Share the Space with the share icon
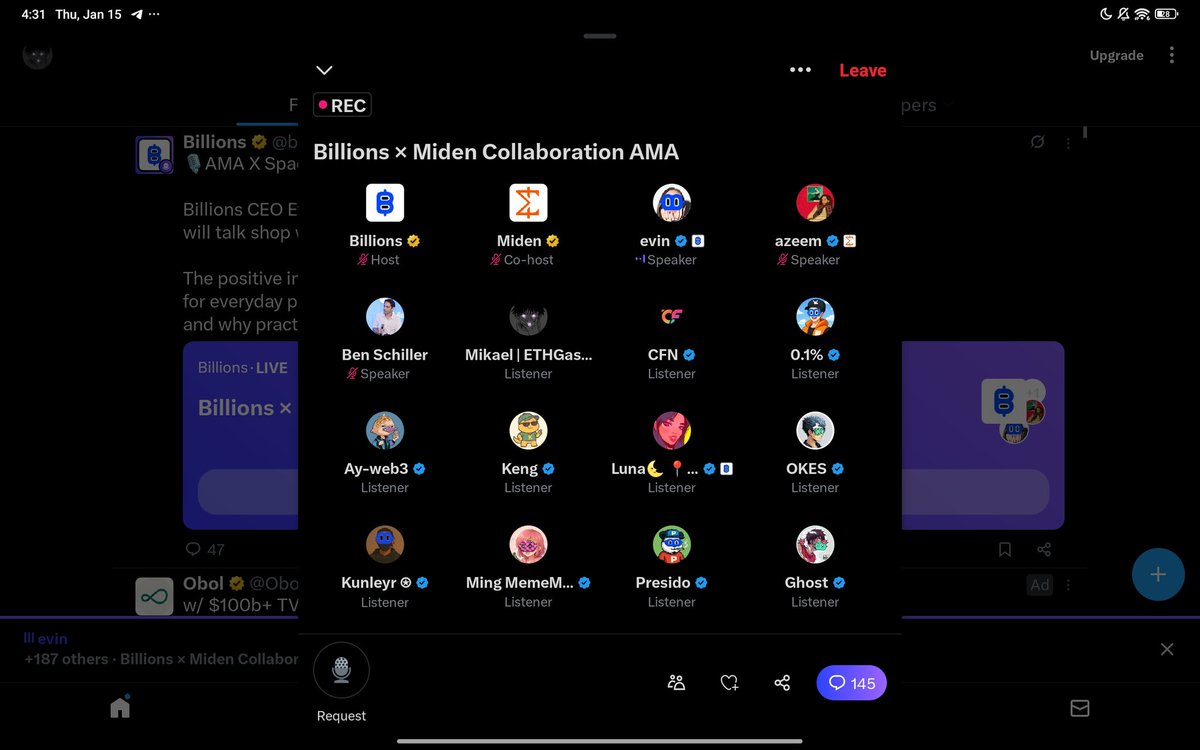 pyautogui.click(x=782, y=683)
